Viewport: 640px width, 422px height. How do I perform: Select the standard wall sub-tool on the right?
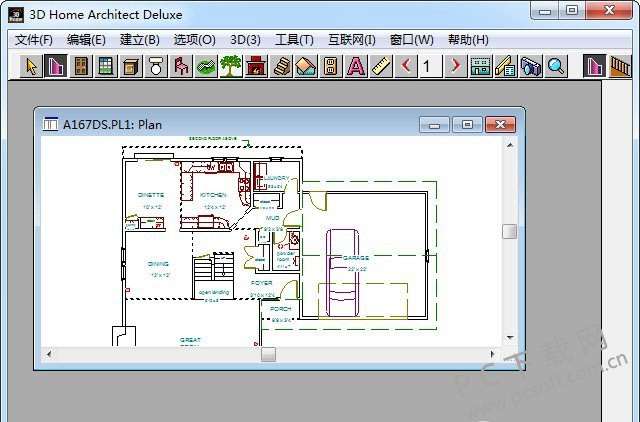[594, 66]
